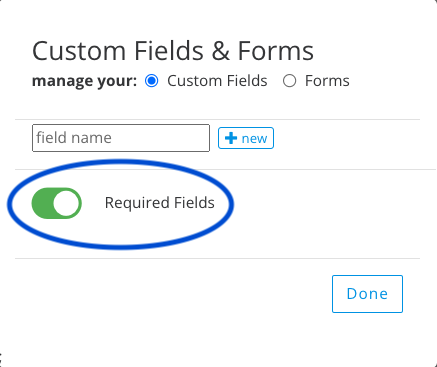Image resolution: width=437 pixels, height=367 pixels.
Task: Click the Forms label text
Action: pos(327,81)
